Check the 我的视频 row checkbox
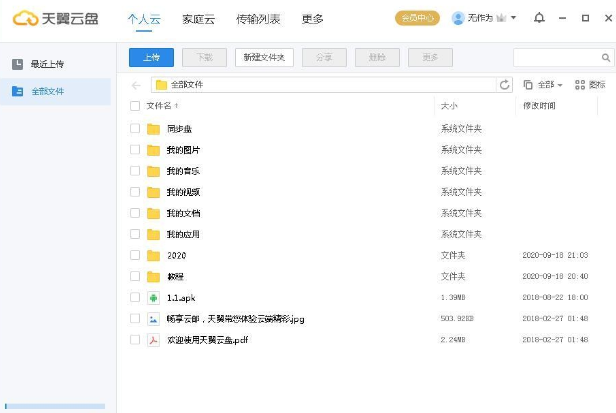Viewport: 616px width, 413px height. (x=135, y=192)
